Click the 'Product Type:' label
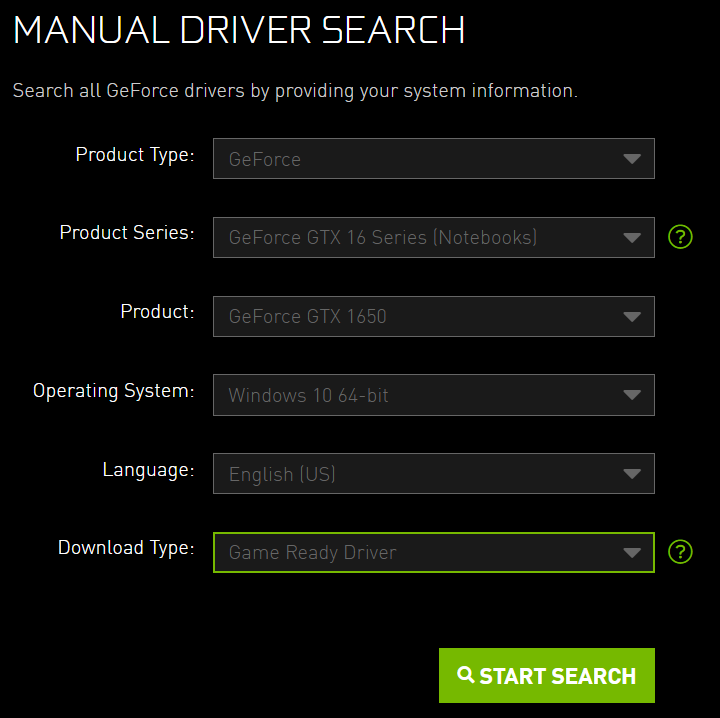The width and height of the screenshot is (720, 718). [x=135, y=155]
